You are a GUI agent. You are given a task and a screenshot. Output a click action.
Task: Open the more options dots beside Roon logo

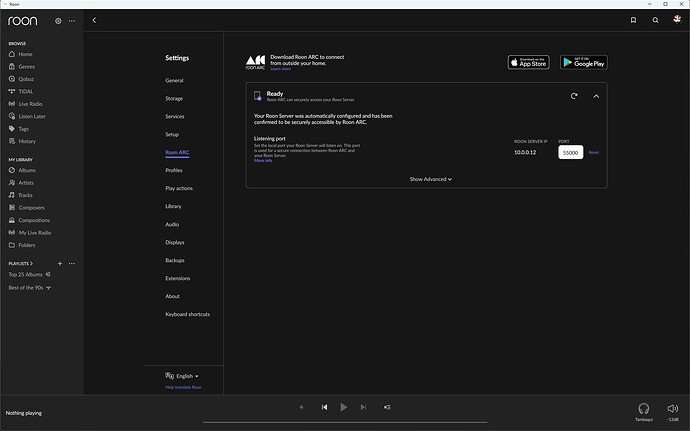point(72,21)
